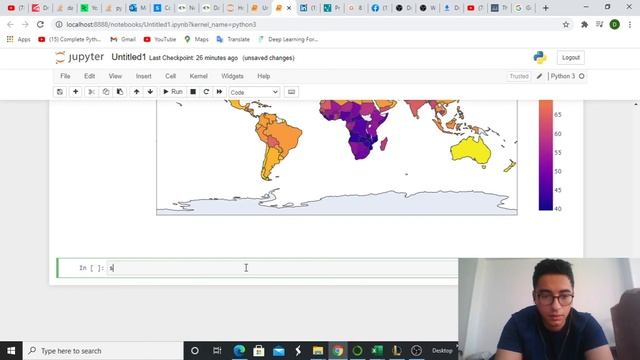Reload the page with refresh icon
The height and width of the screenshot is (360, 640).
(40, 24)
